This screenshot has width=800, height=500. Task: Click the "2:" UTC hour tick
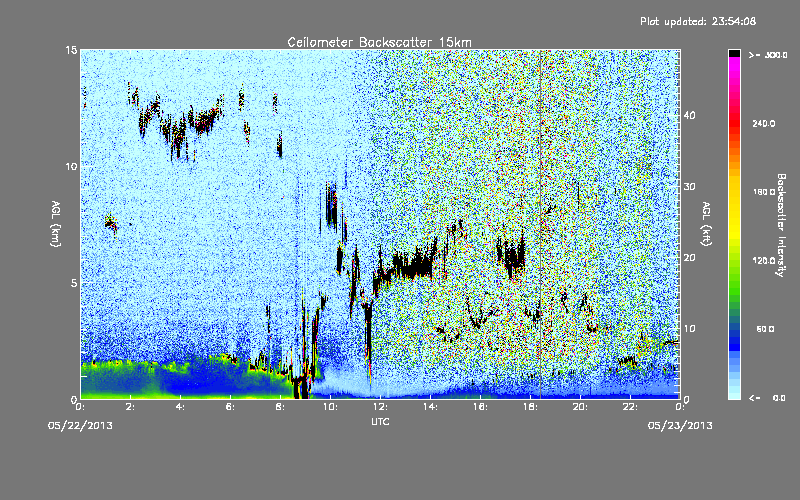(131, 407)
